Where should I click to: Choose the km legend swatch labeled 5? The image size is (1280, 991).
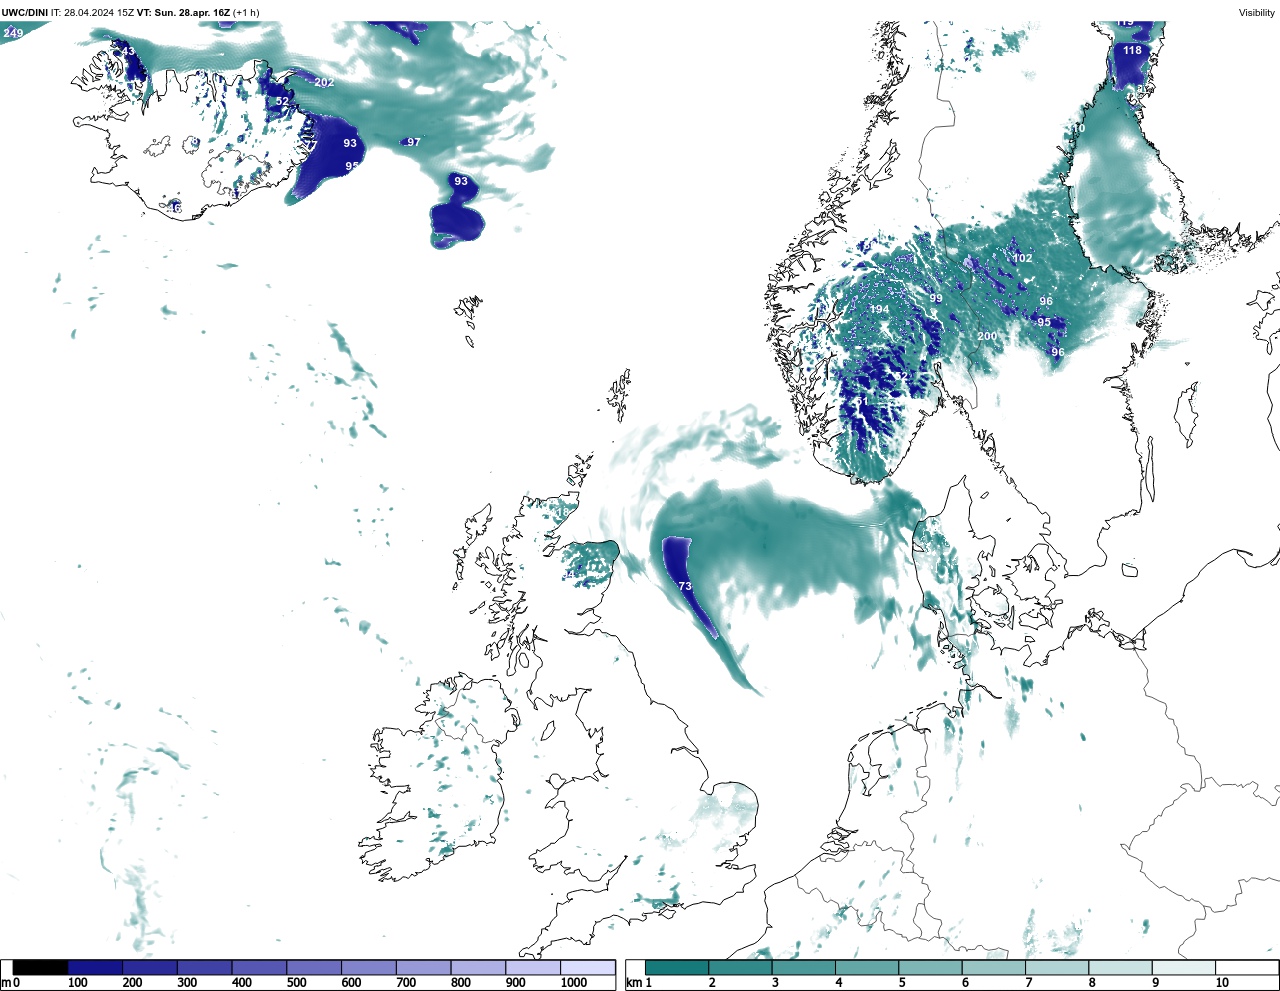click(930, 967)
